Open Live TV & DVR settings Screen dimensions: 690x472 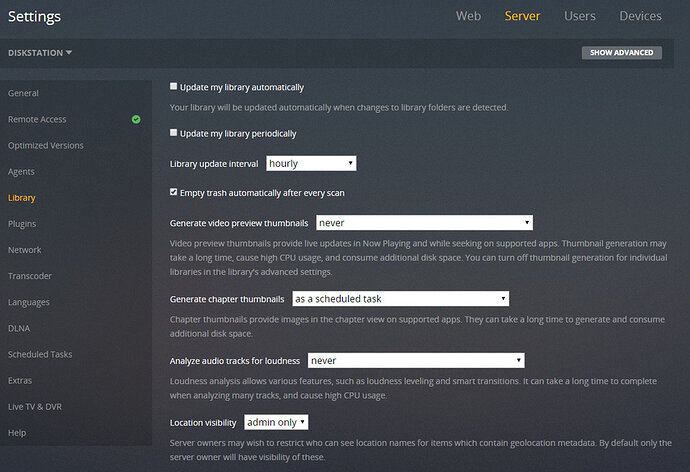tap(35, 406)
